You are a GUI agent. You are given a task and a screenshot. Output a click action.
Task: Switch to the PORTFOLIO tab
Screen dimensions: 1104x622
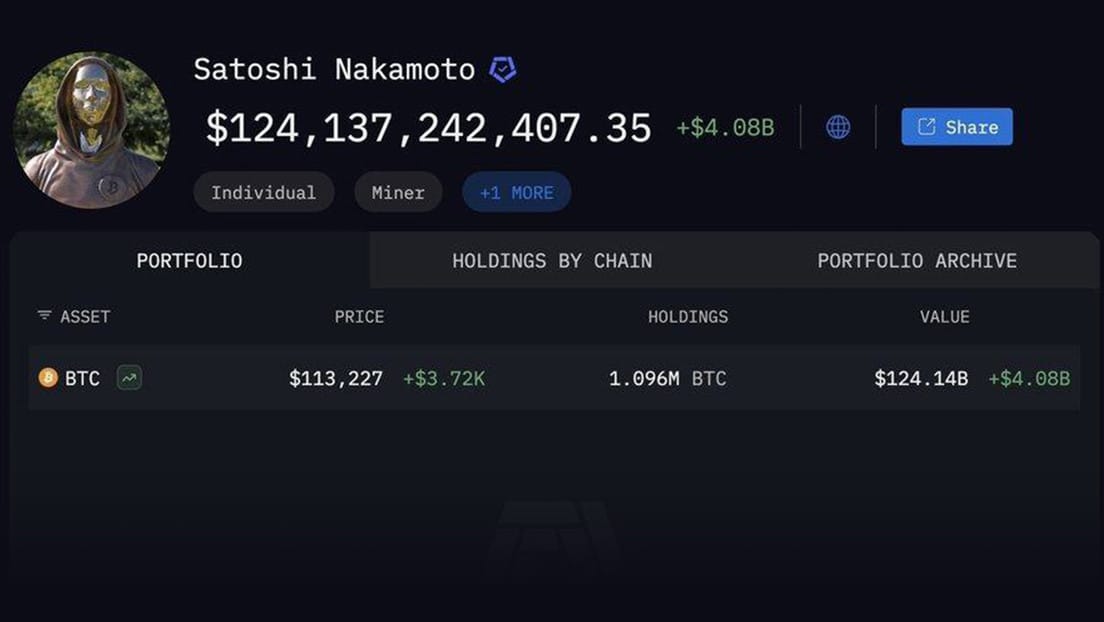point(189,261)
